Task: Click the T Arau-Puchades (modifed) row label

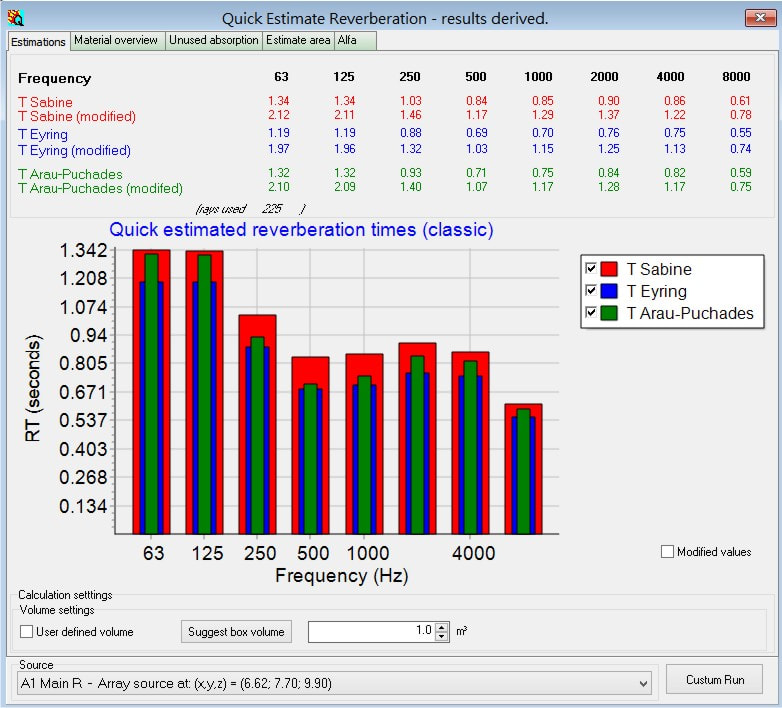Action: point(100,188)
